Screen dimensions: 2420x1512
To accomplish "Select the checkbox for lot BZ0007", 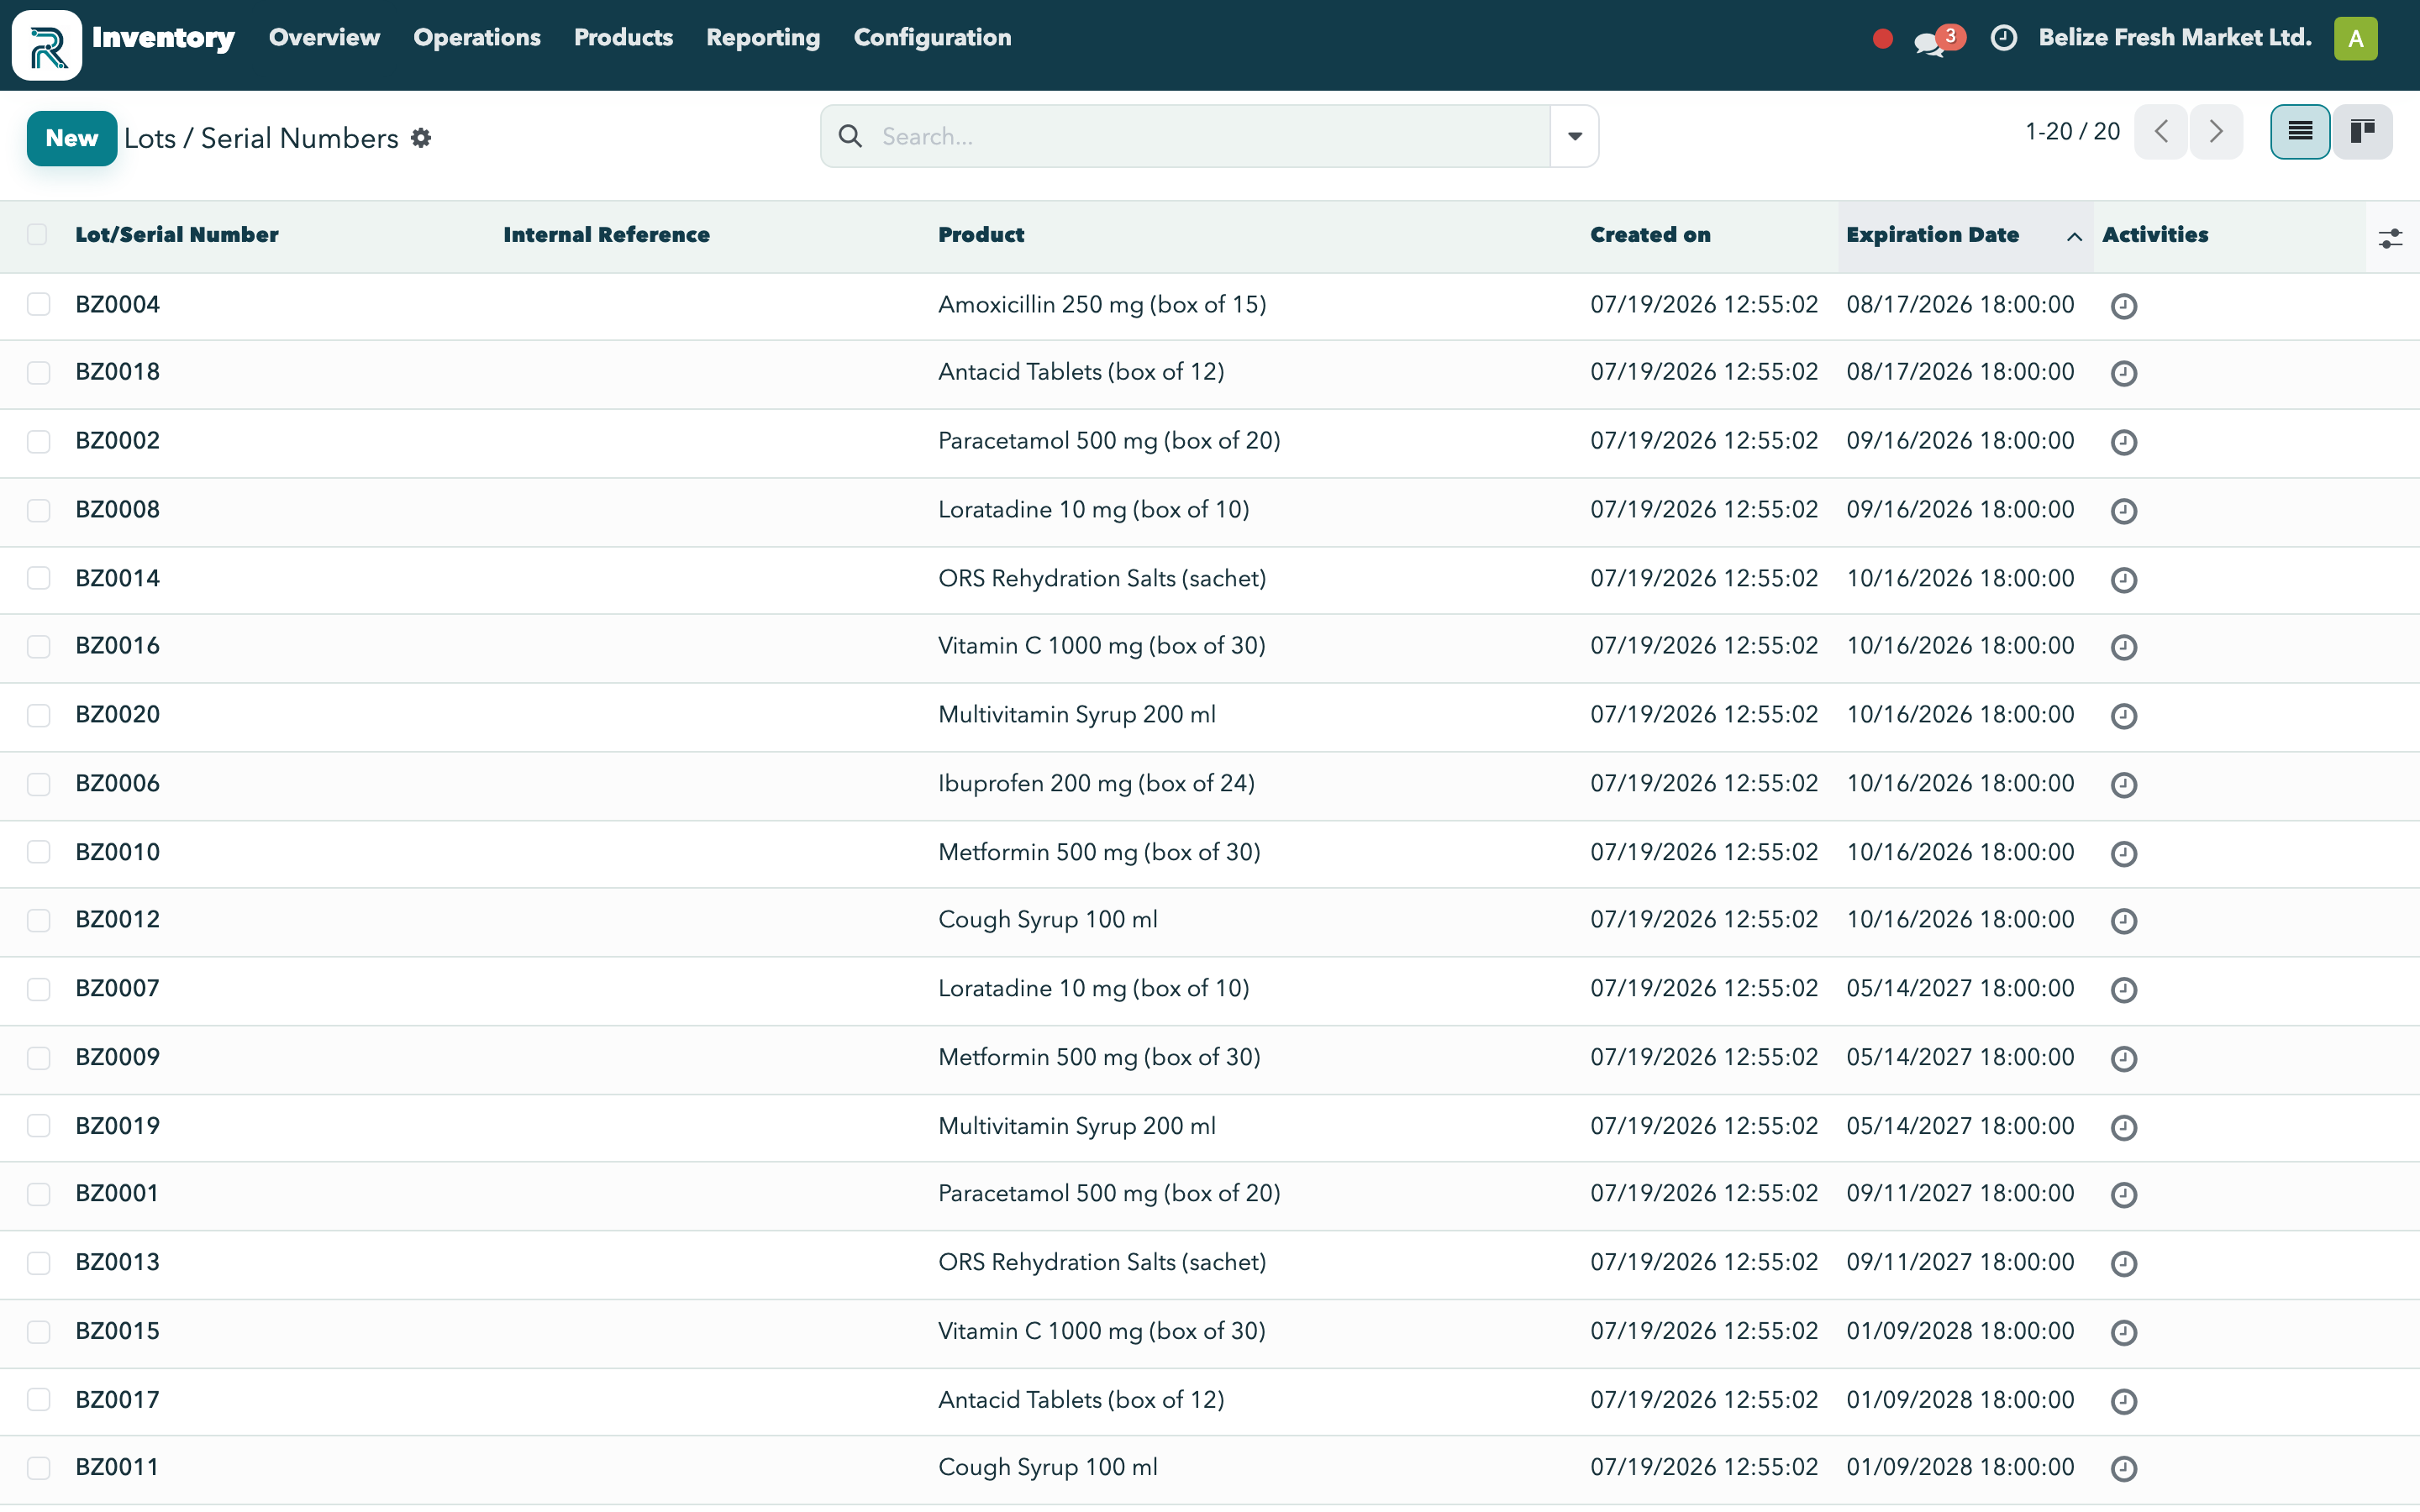I will 38,989.
